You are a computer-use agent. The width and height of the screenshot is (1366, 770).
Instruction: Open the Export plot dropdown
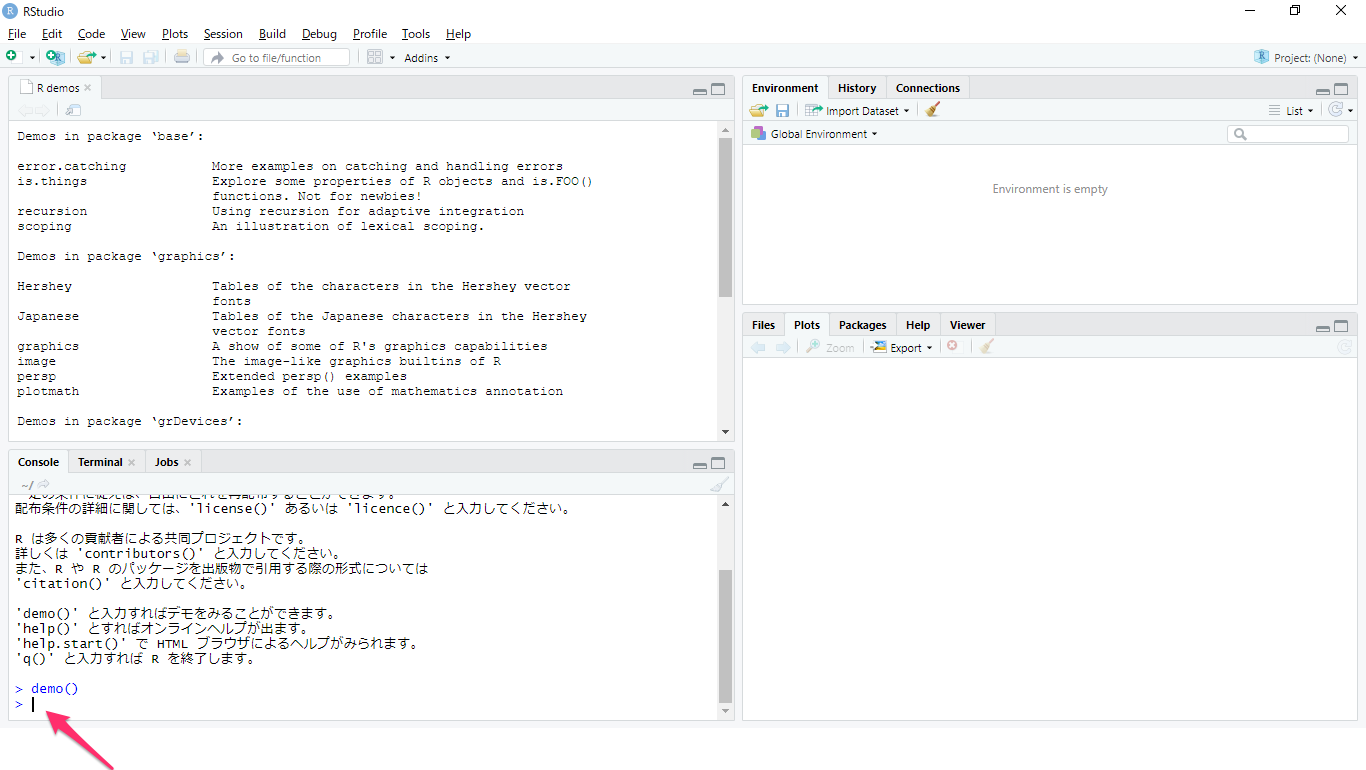coord(902,346)
